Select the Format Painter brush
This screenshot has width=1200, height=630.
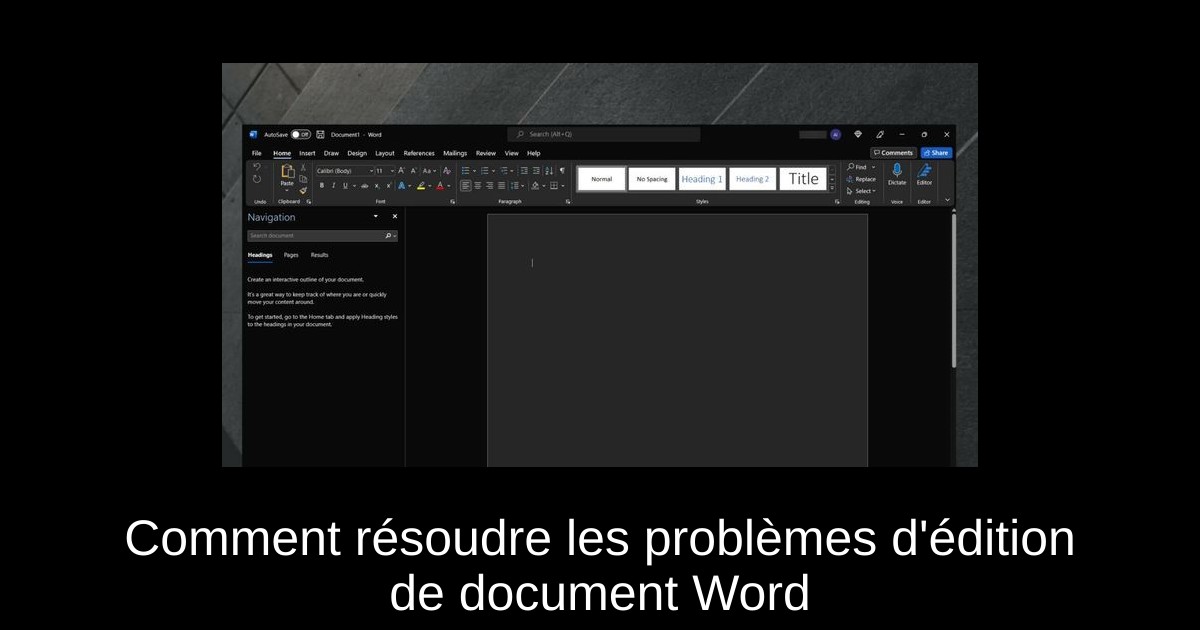click(x=303, y=190)
